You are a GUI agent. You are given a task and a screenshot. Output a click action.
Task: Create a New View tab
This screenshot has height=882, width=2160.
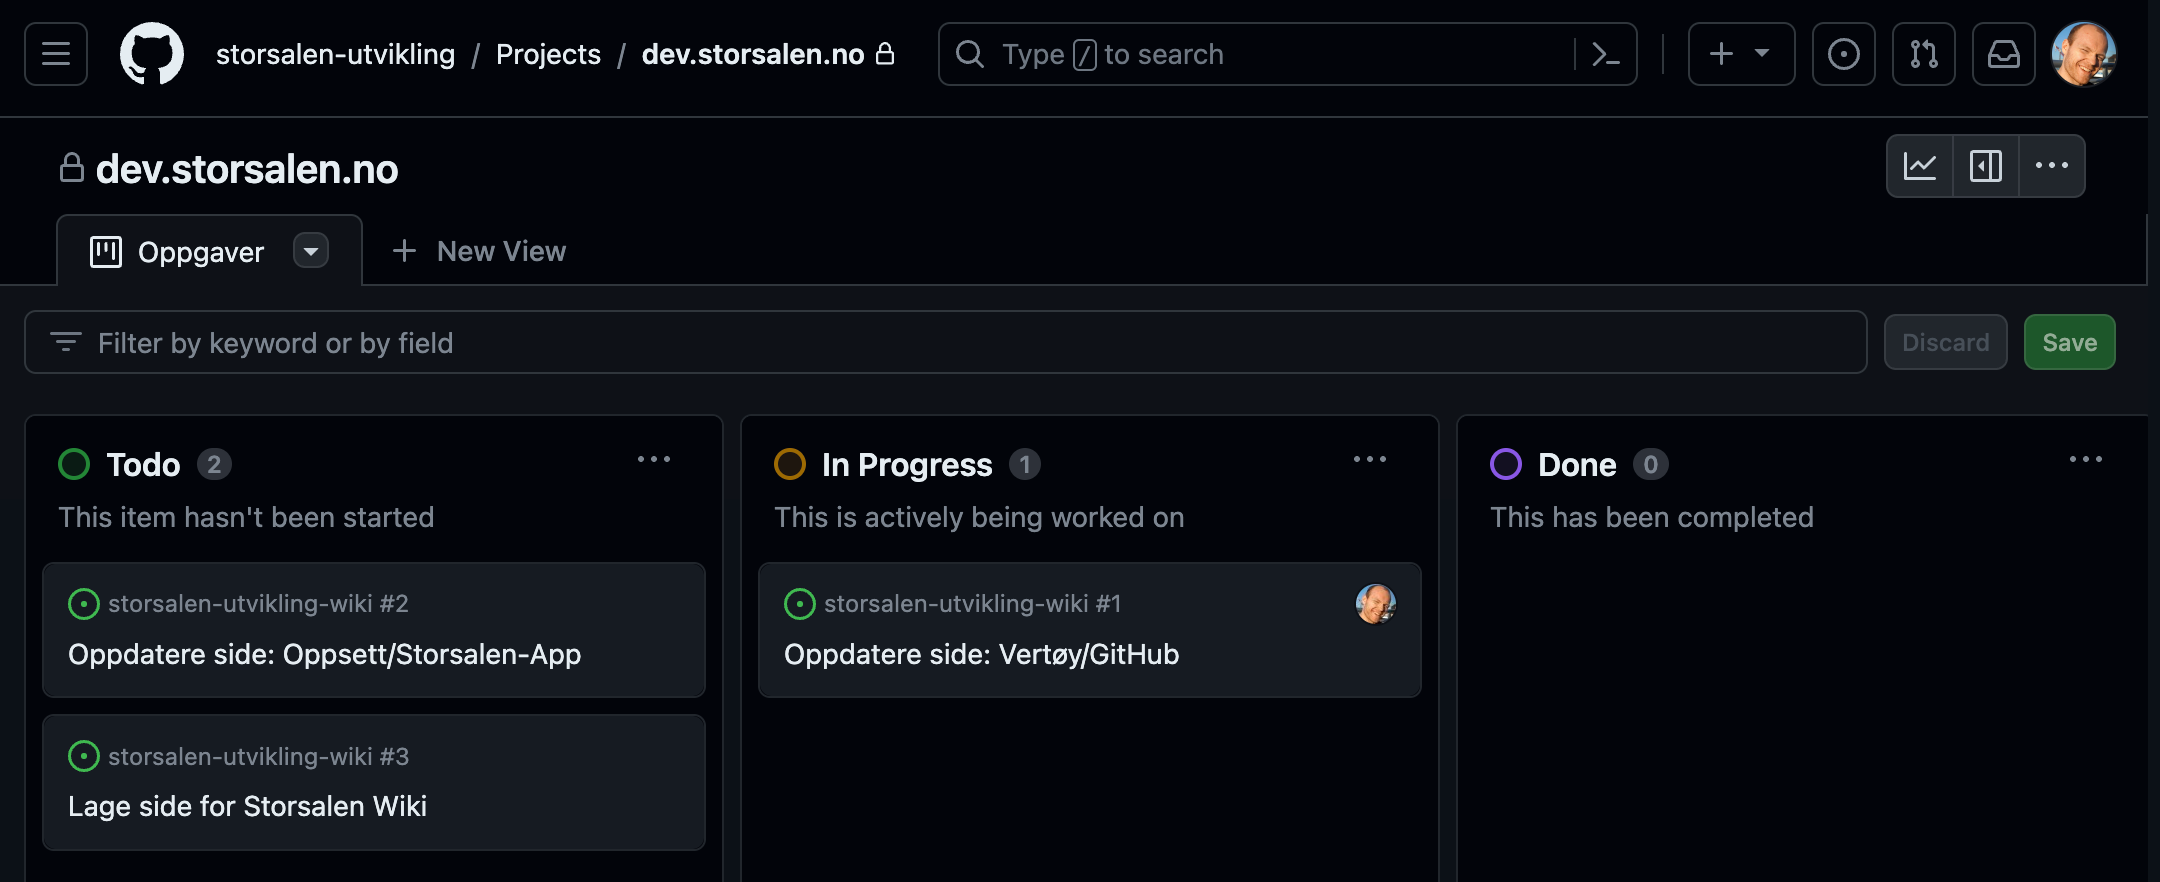[478, 251]
